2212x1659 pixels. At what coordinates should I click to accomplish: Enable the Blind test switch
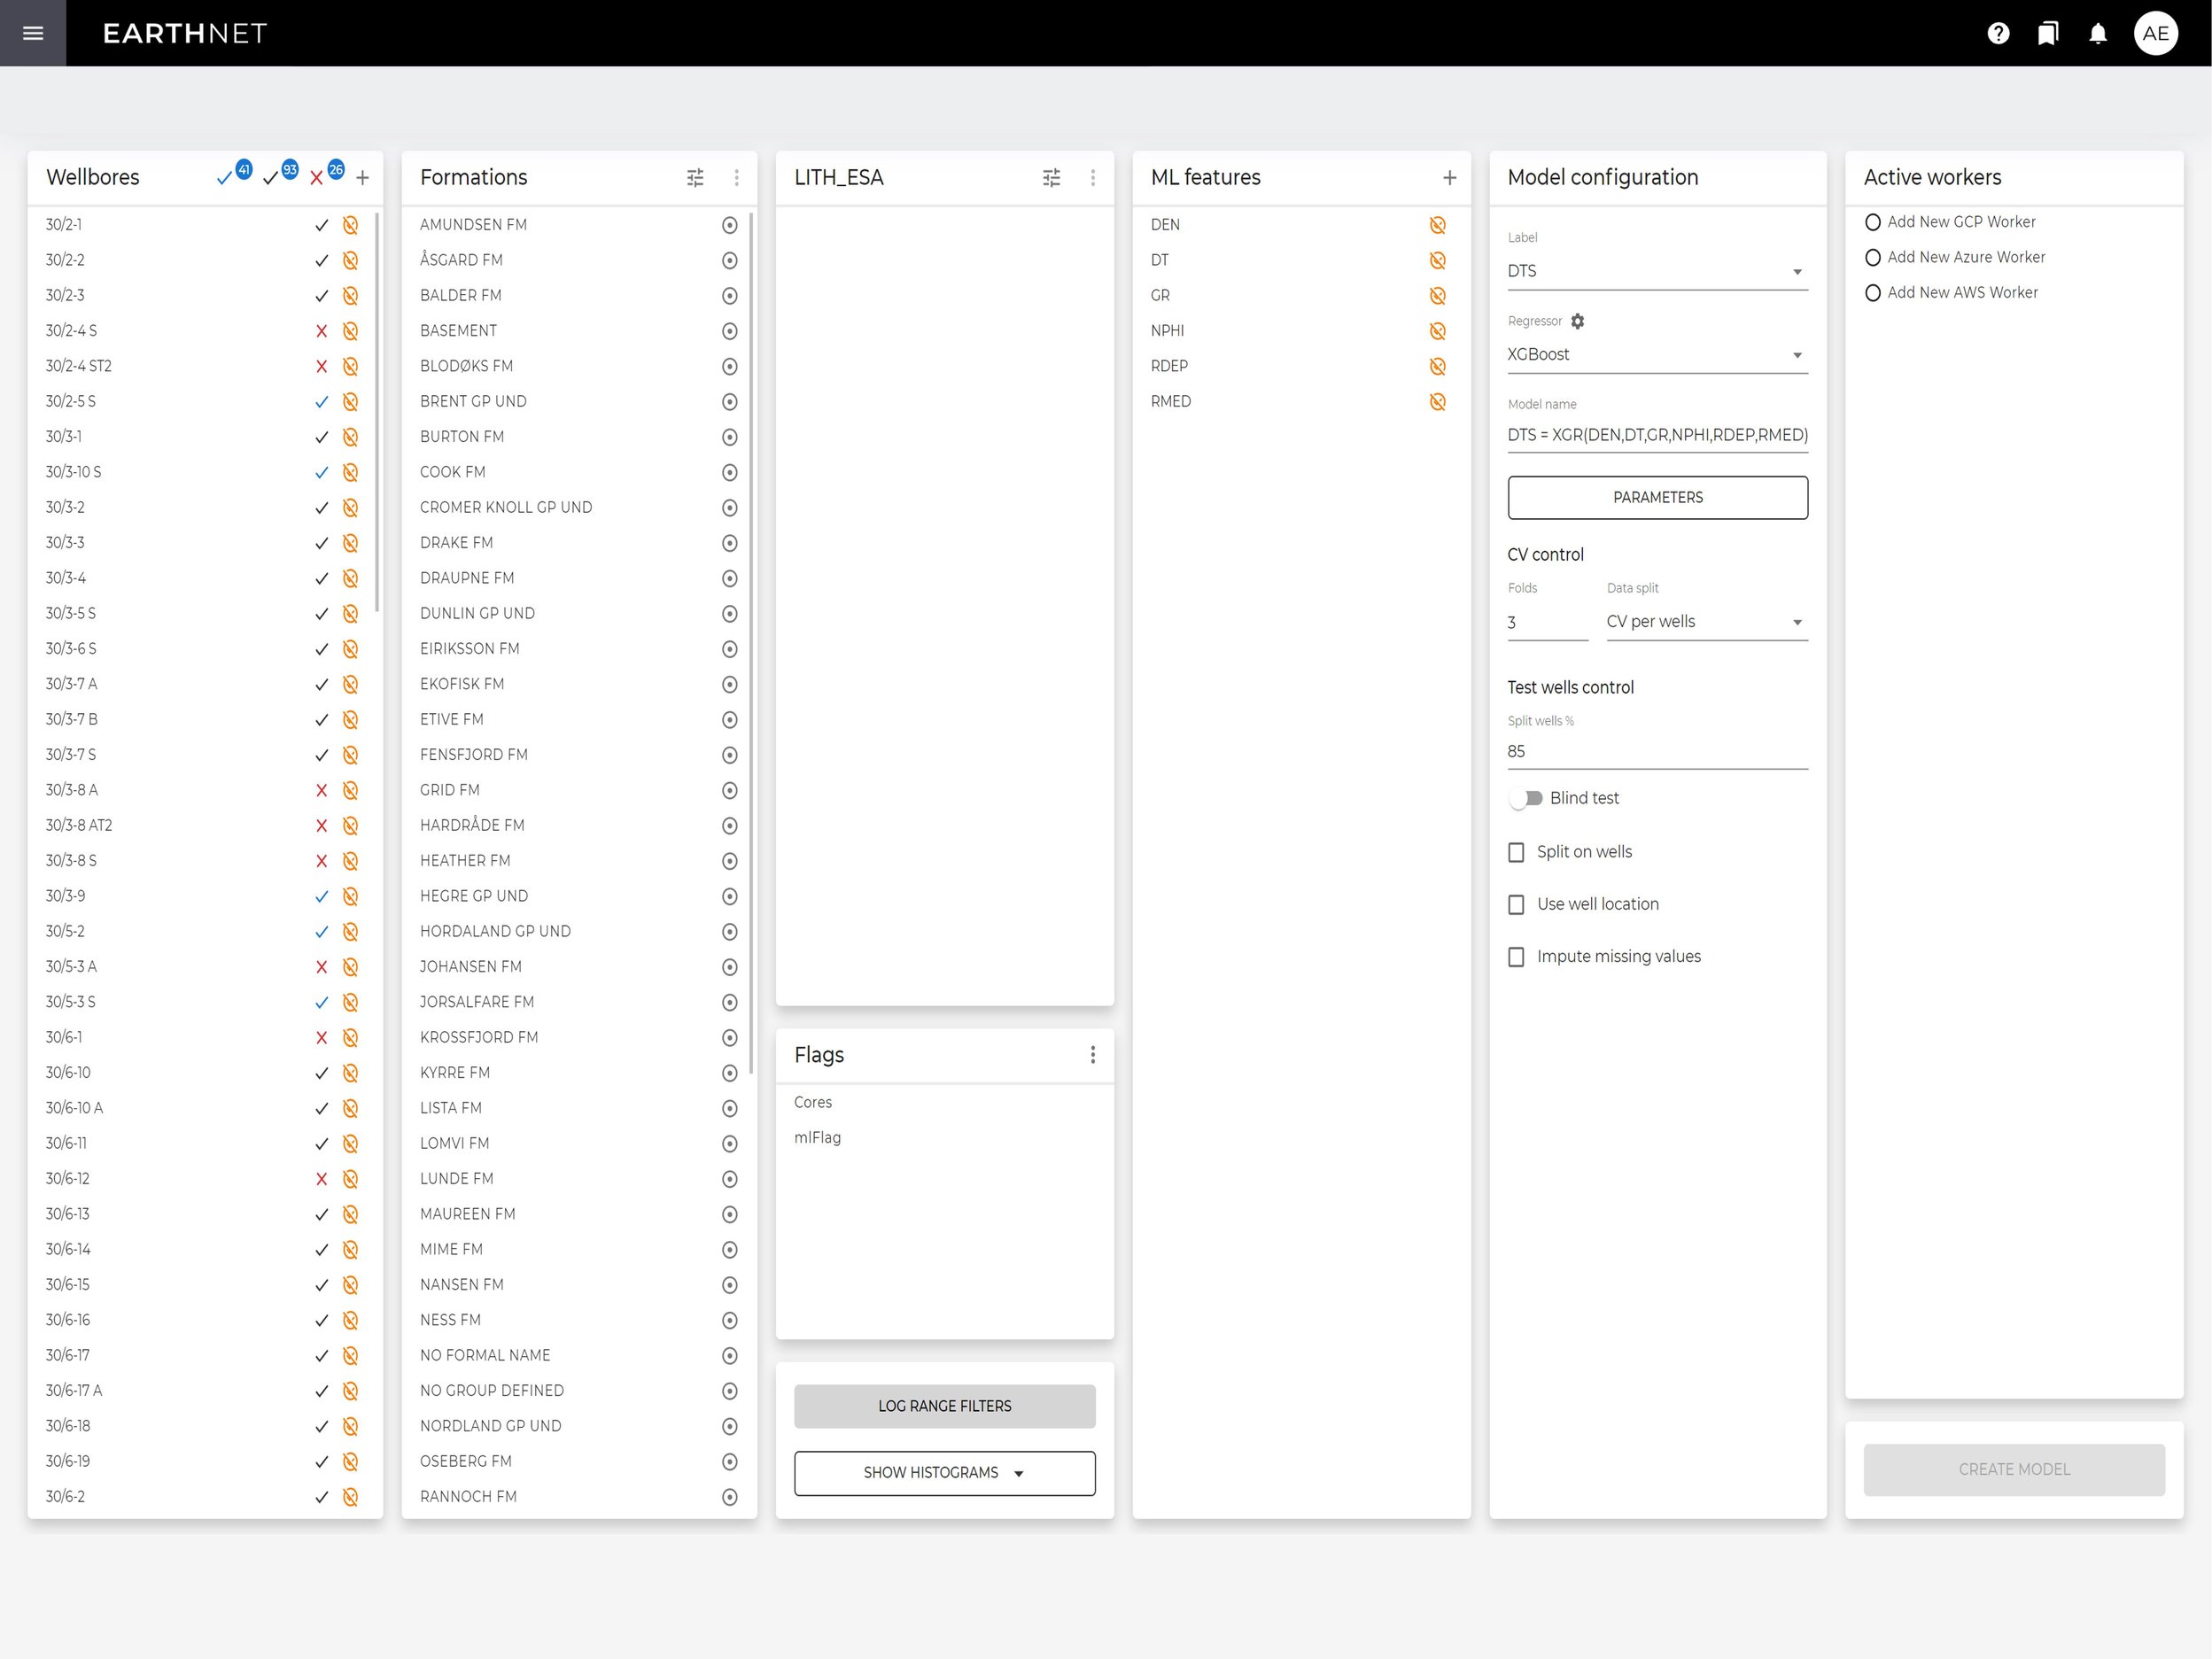click(1526, 798)
